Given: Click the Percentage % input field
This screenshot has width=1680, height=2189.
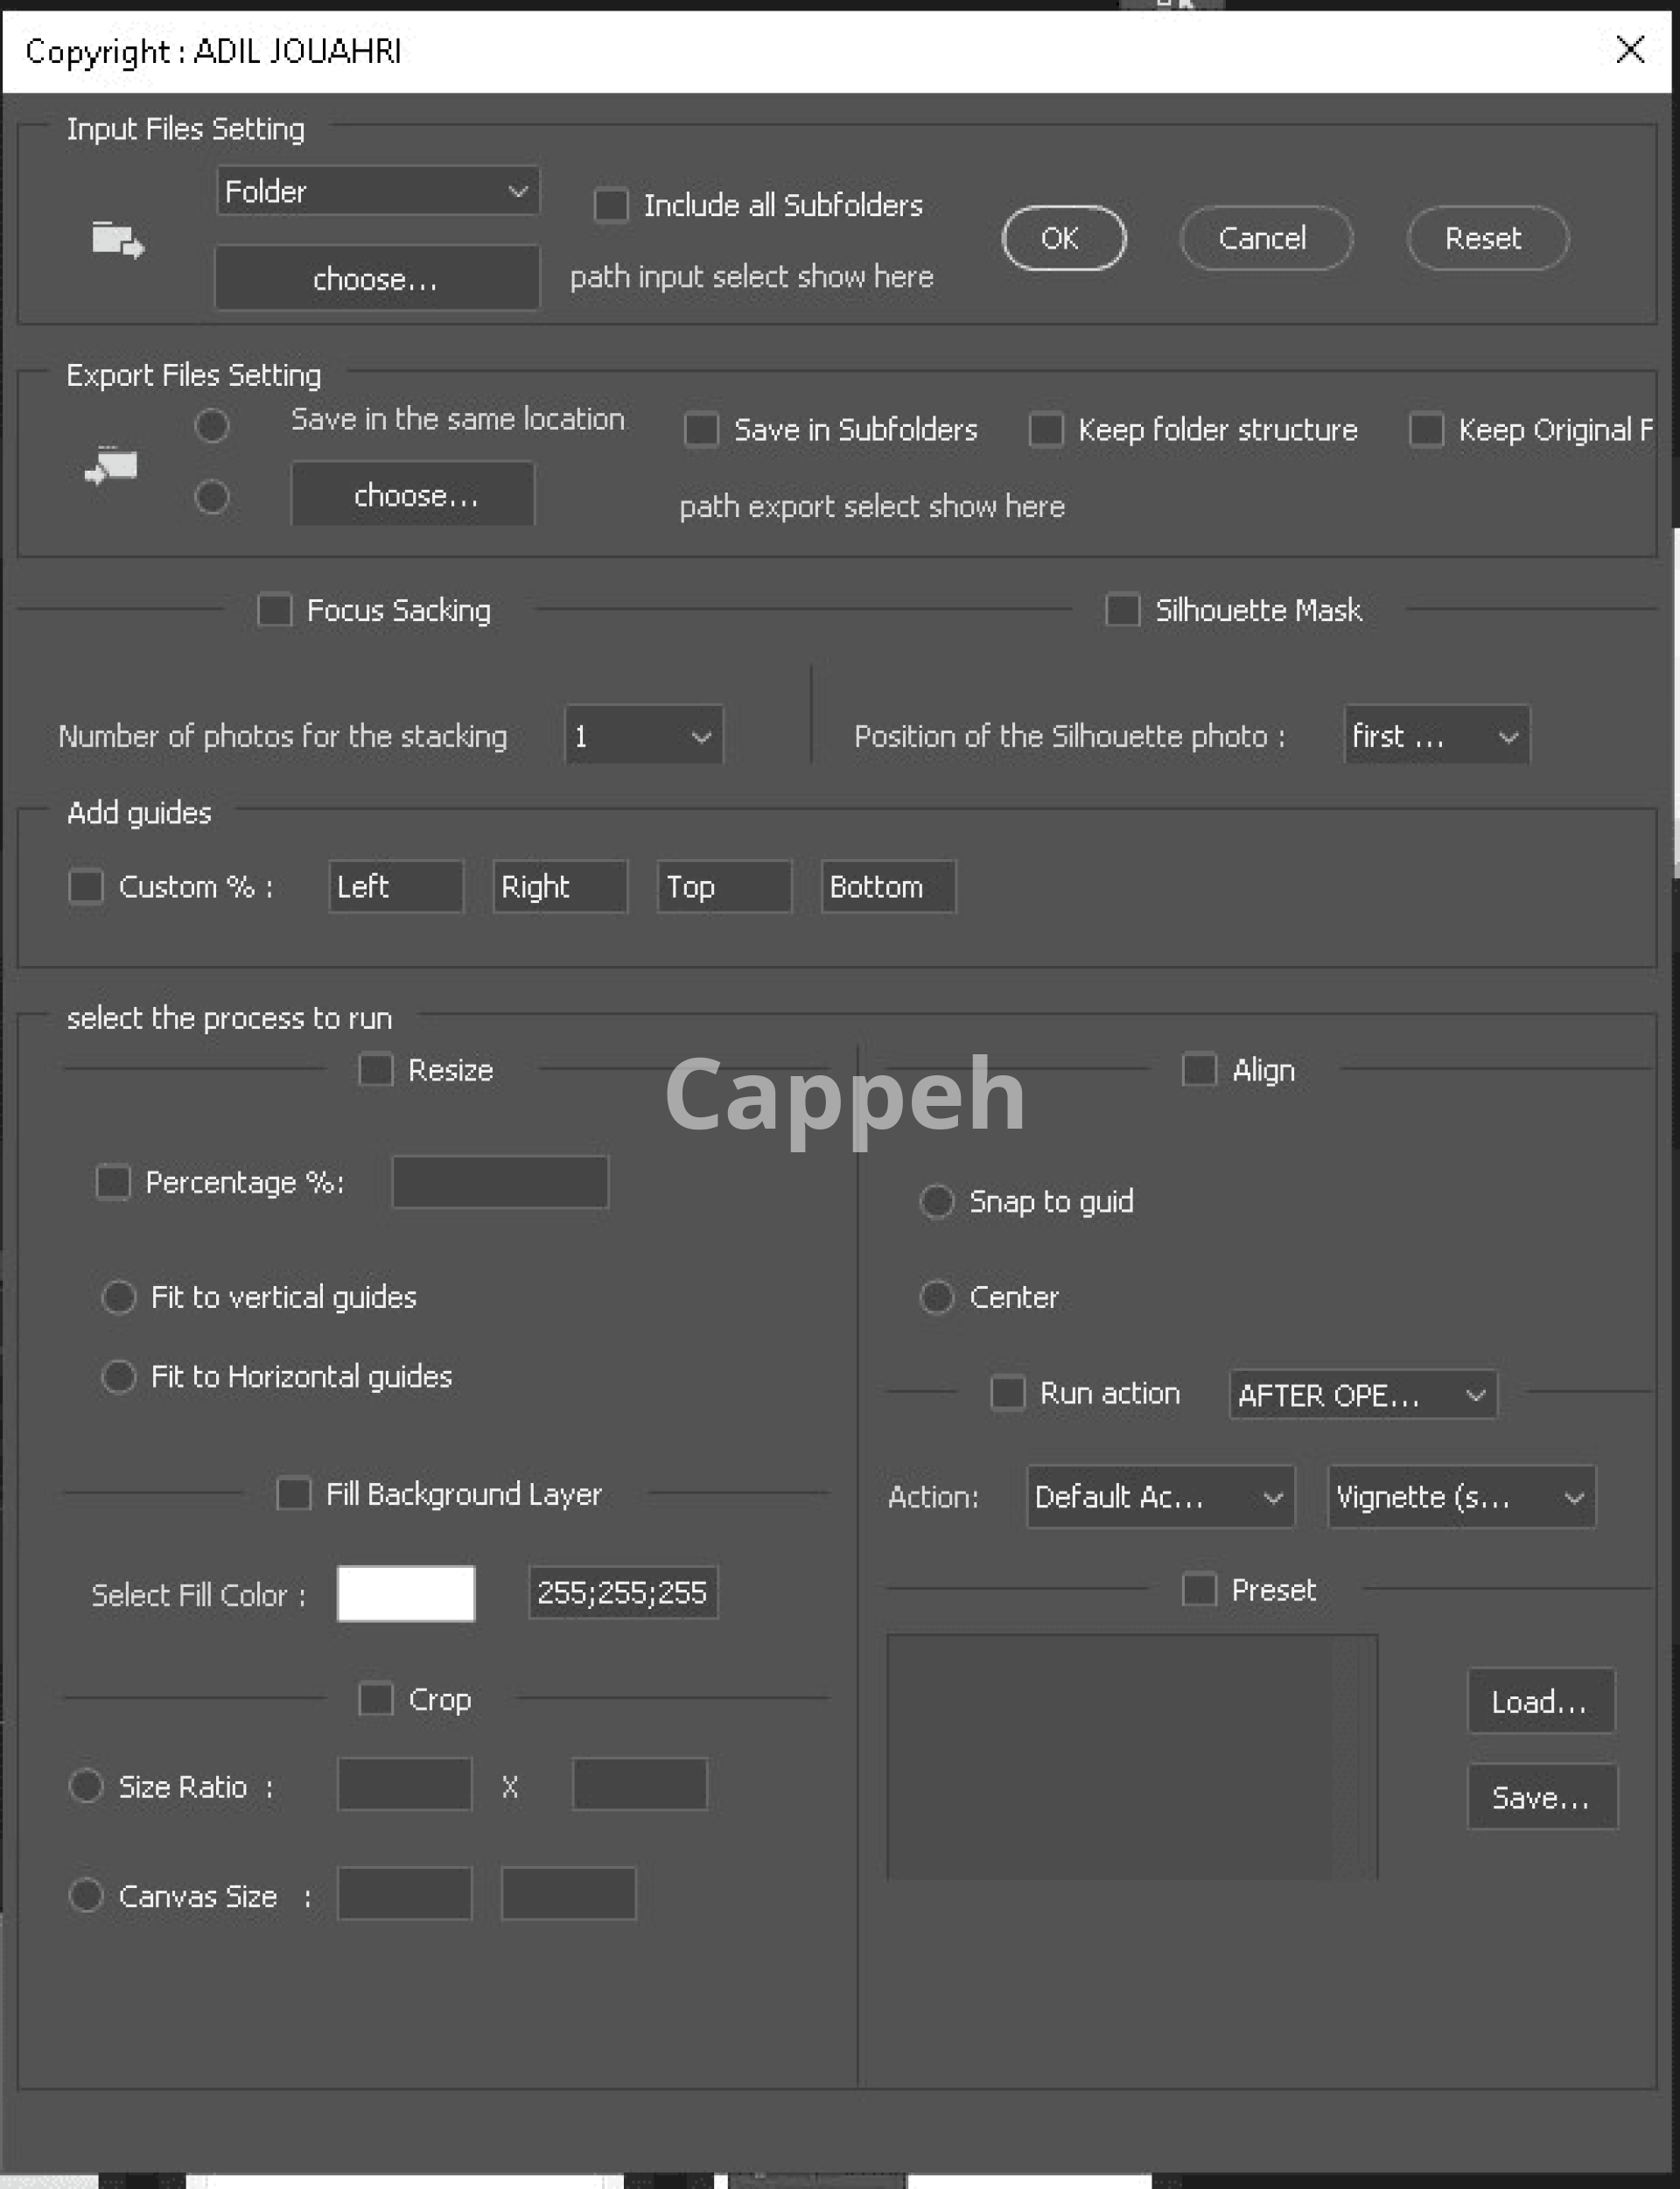Looking at the screenshot, I should [x=500, y=1182].
